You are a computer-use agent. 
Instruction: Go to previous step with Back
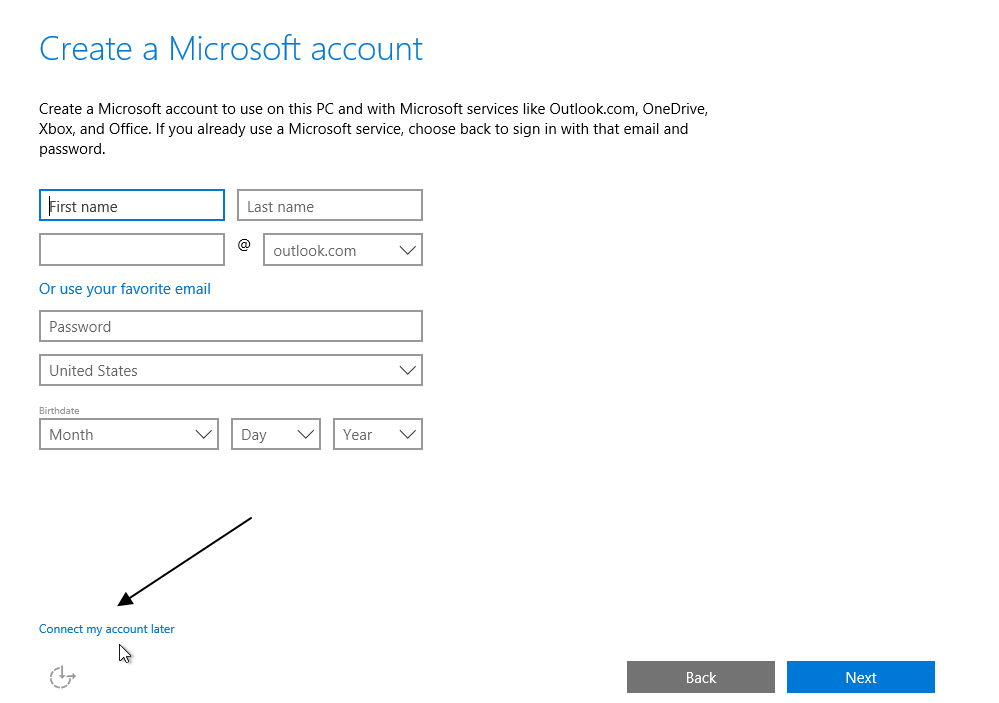pyautogui.click(x=701, y=677)
